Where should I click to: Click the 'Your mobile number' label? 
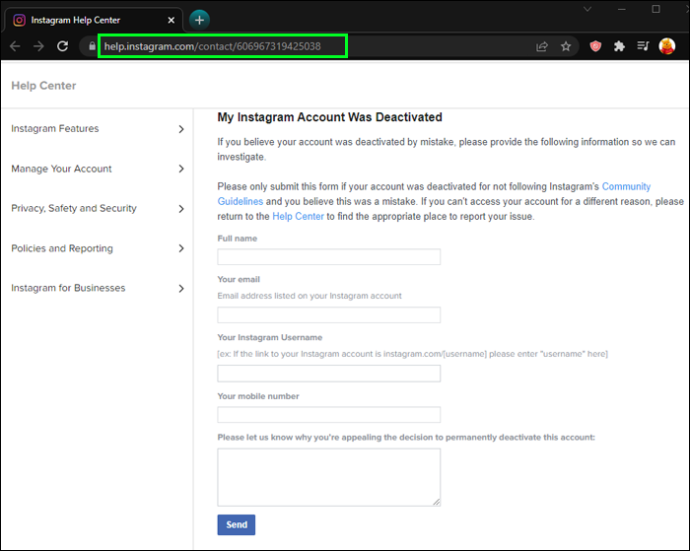258,396
